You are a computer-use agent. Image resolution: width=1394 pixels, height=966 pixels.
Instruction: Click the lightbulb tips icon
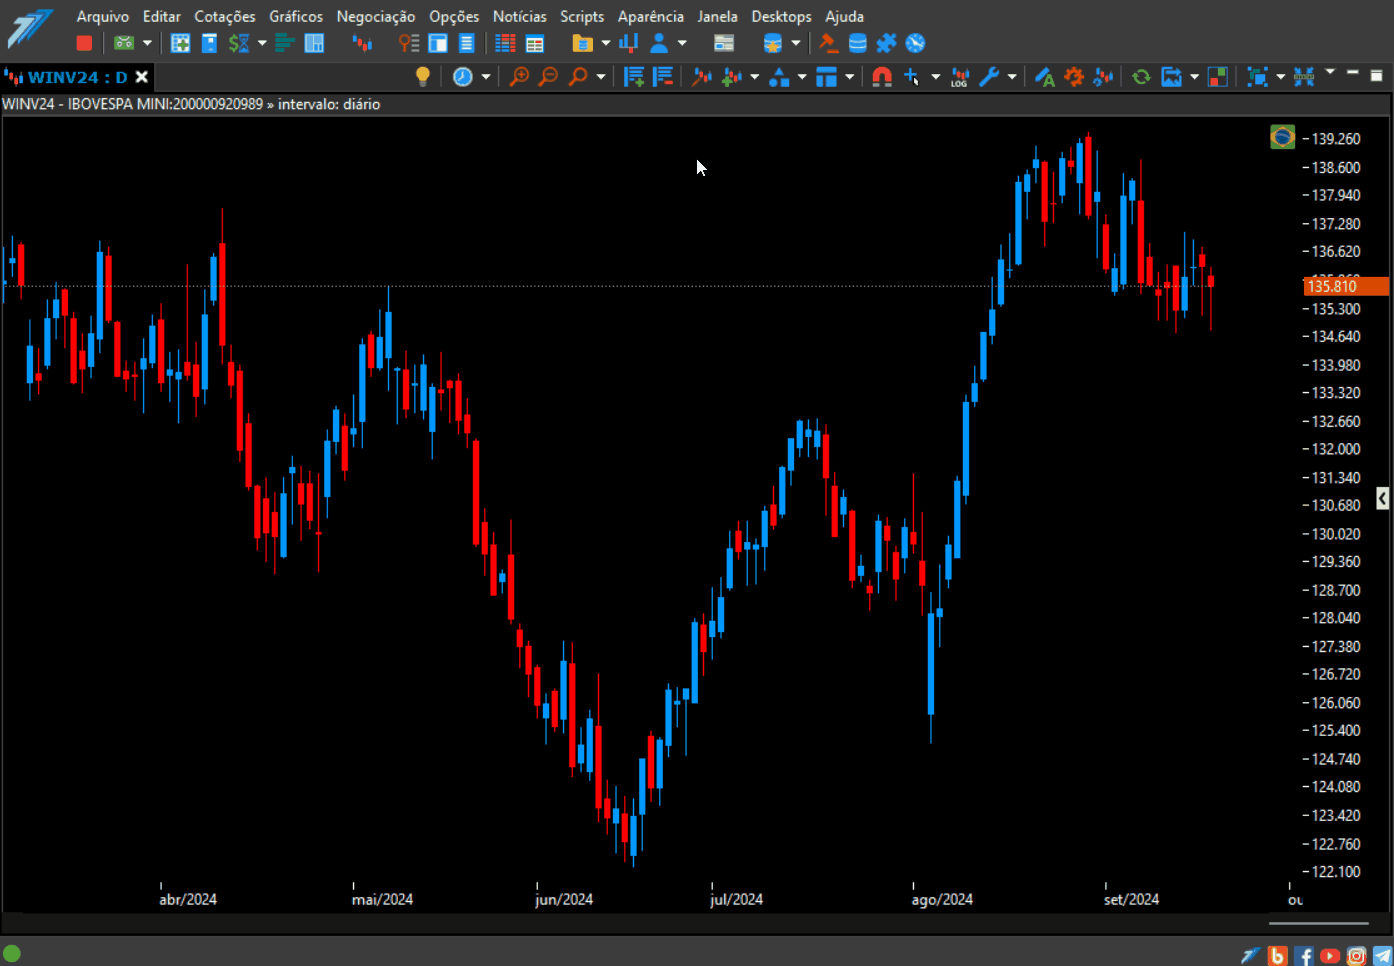tap(423, 77)
